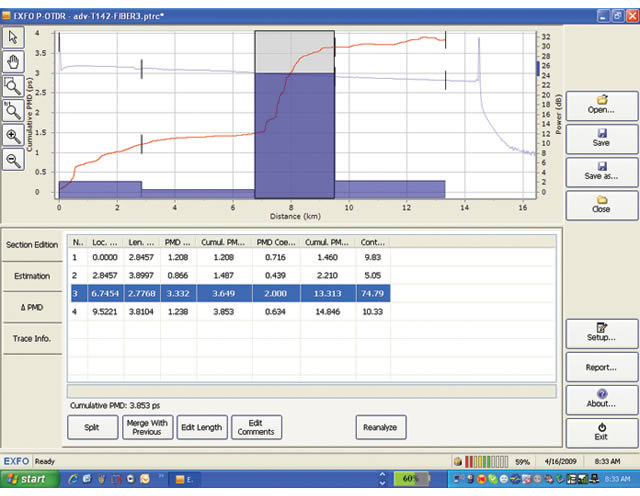Open the Setup dialog

(x=601, y=333)
